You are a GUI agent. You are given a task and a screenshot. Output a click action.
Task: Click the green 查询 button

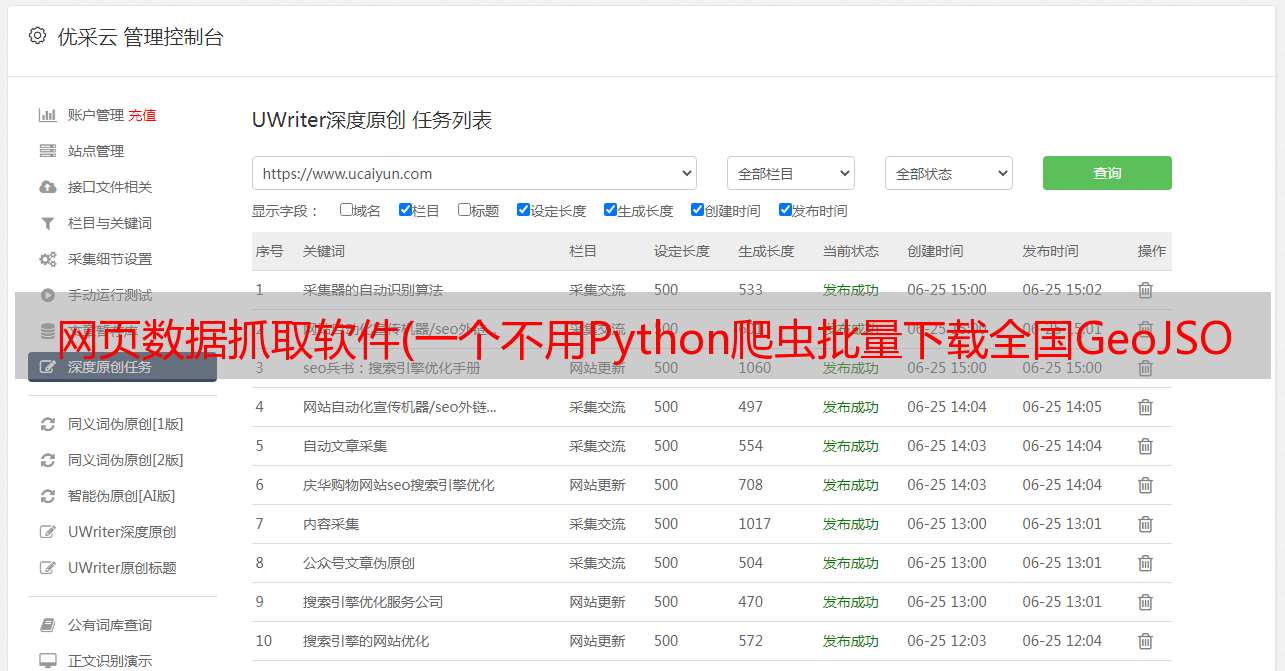click(x=1106, y=173)
